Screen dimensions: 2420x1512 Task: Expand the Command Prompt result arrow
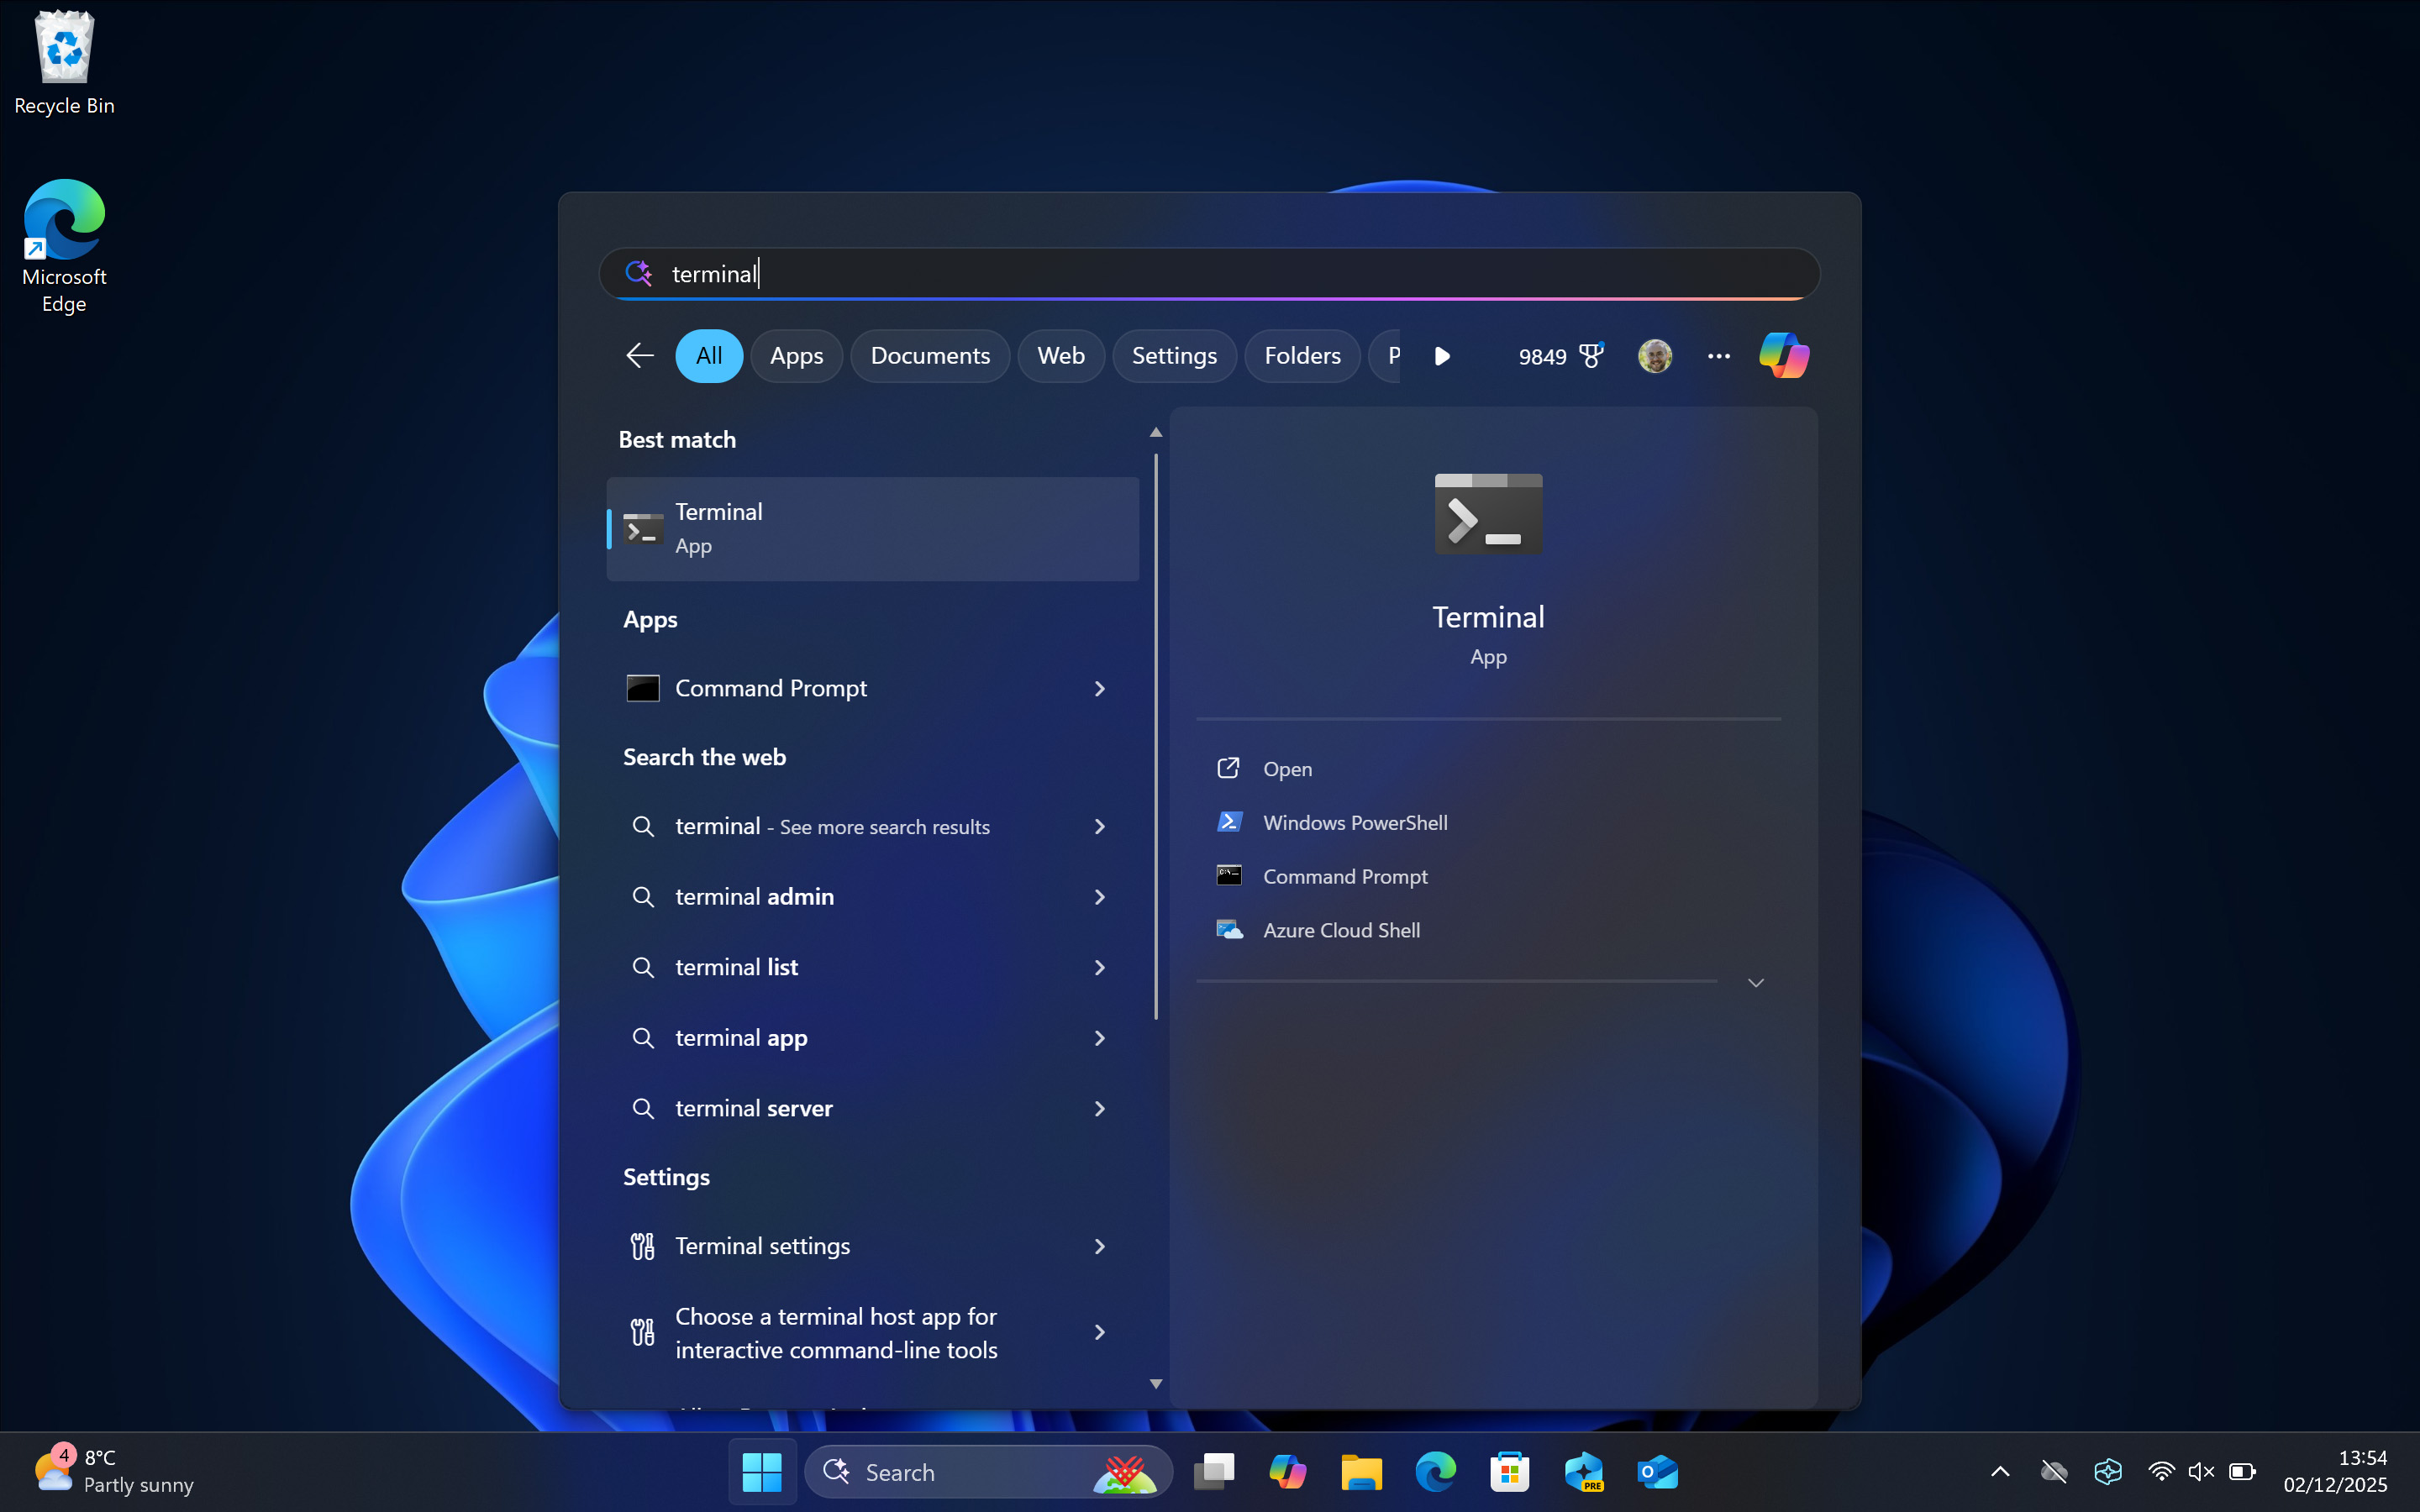click(x=1098, y=688)
